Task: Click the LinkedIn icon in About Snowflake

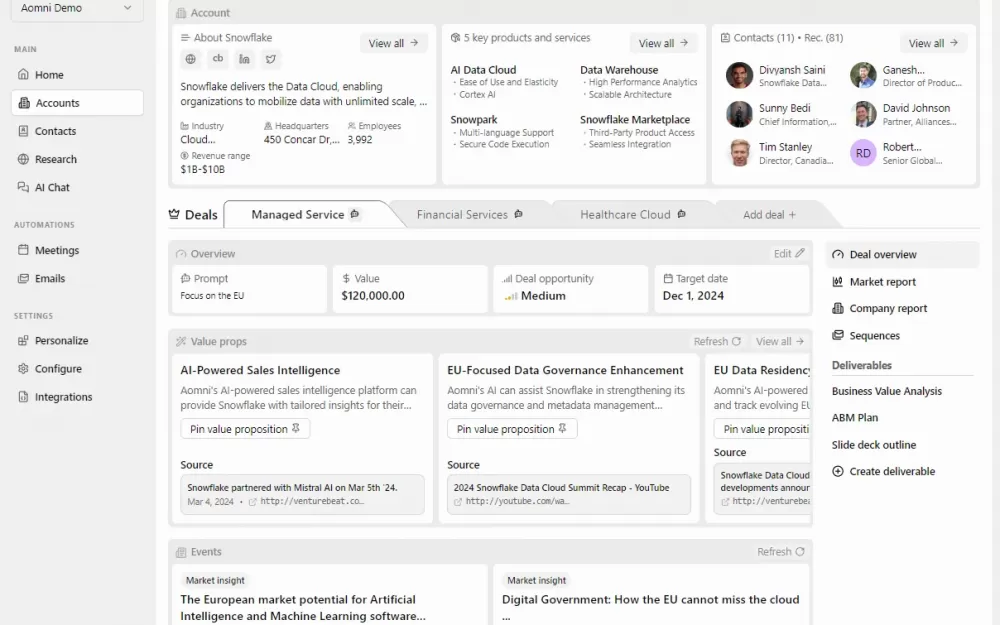Action: tap(244, 59)
